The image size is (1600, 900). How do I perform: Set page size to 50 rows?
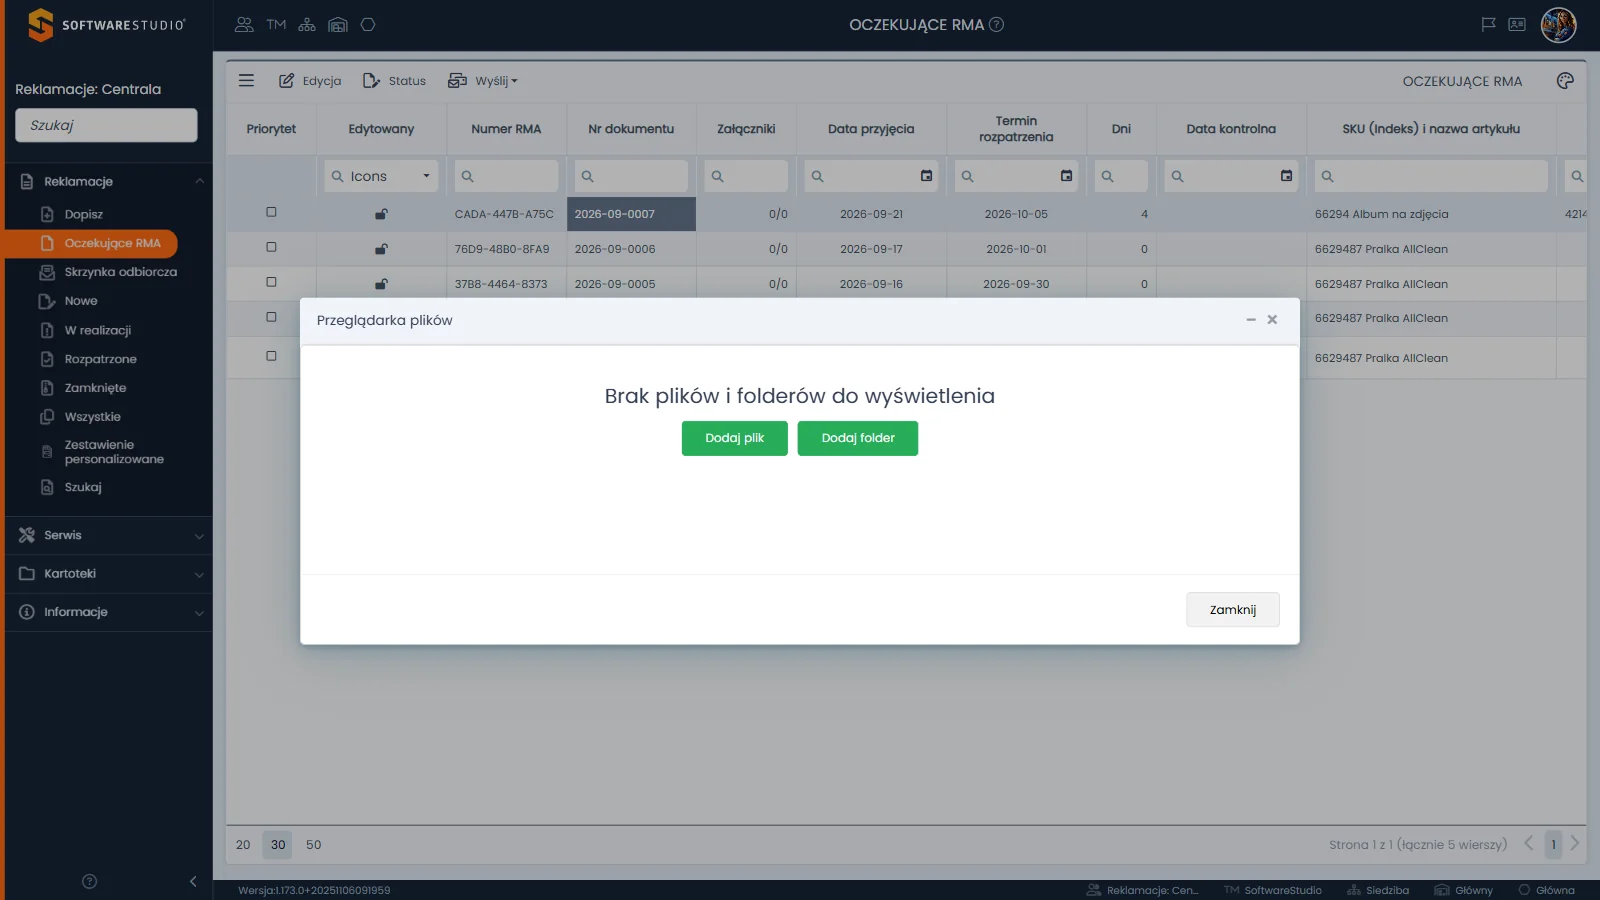314,844
